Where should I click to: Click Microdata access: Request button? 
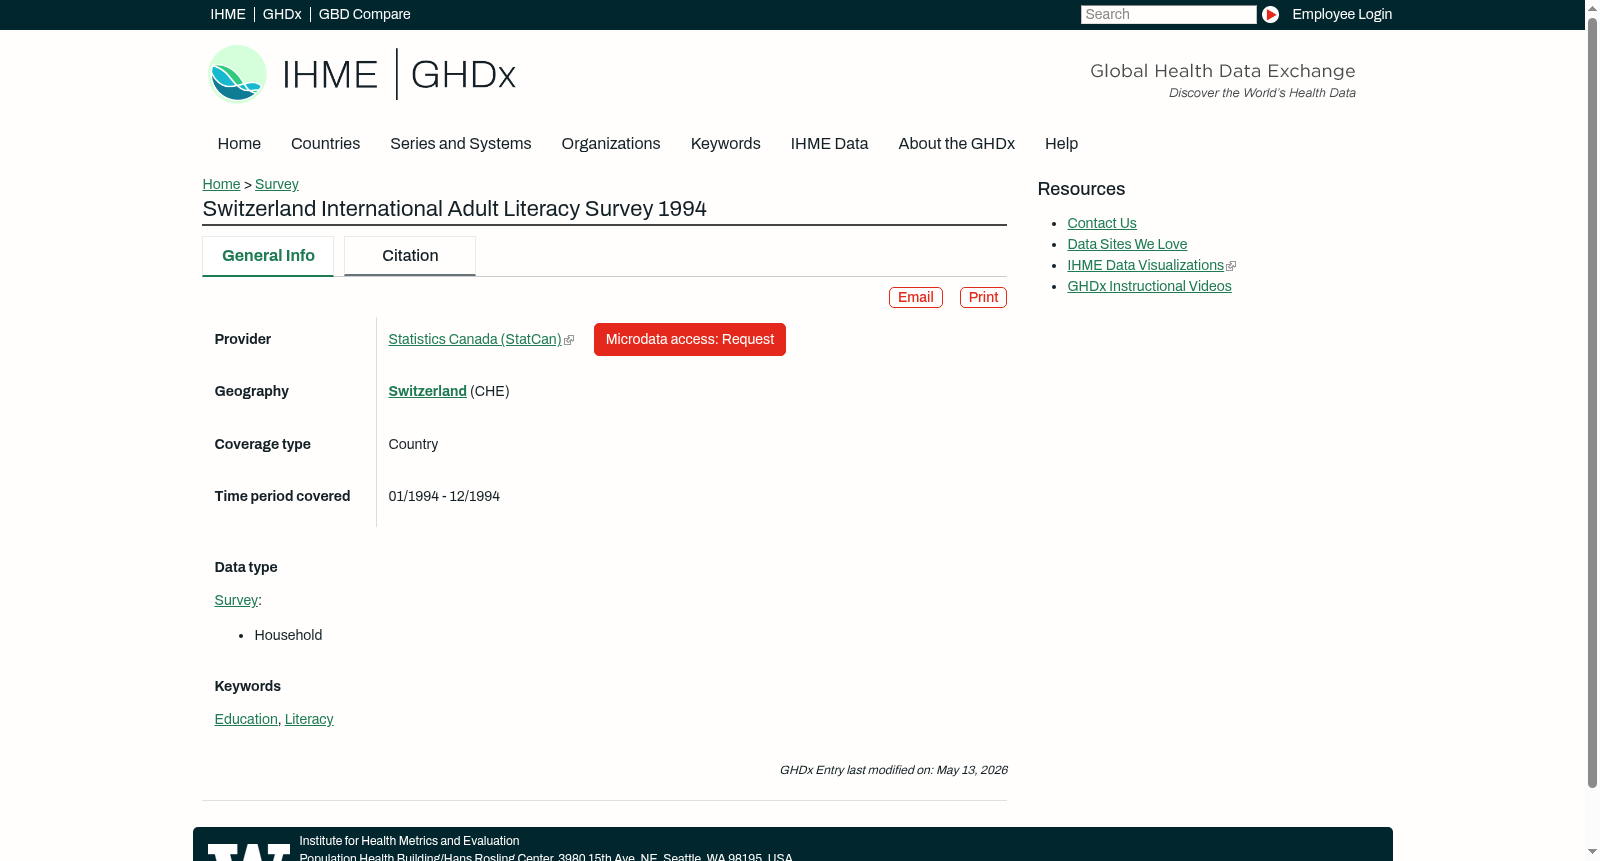point(690,339)
